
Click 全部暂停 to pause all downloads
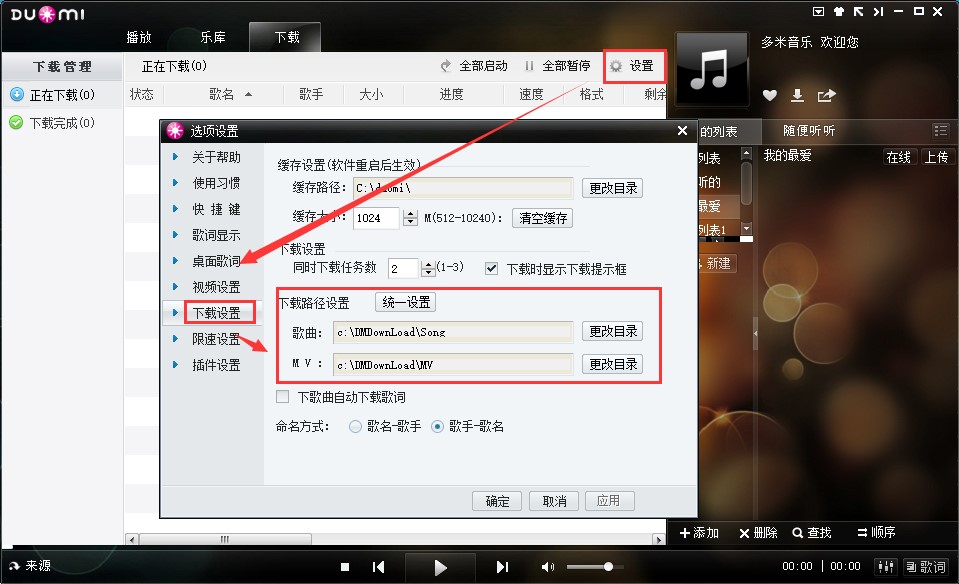(x=557, y=66)
